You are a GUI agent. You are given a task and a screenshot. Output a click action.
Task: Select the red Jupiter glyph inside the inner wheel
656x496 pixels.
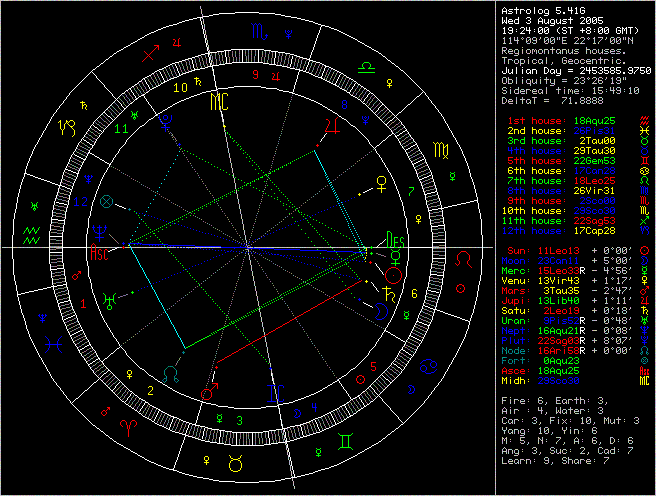pyautogui.click(x=331, y=124)
